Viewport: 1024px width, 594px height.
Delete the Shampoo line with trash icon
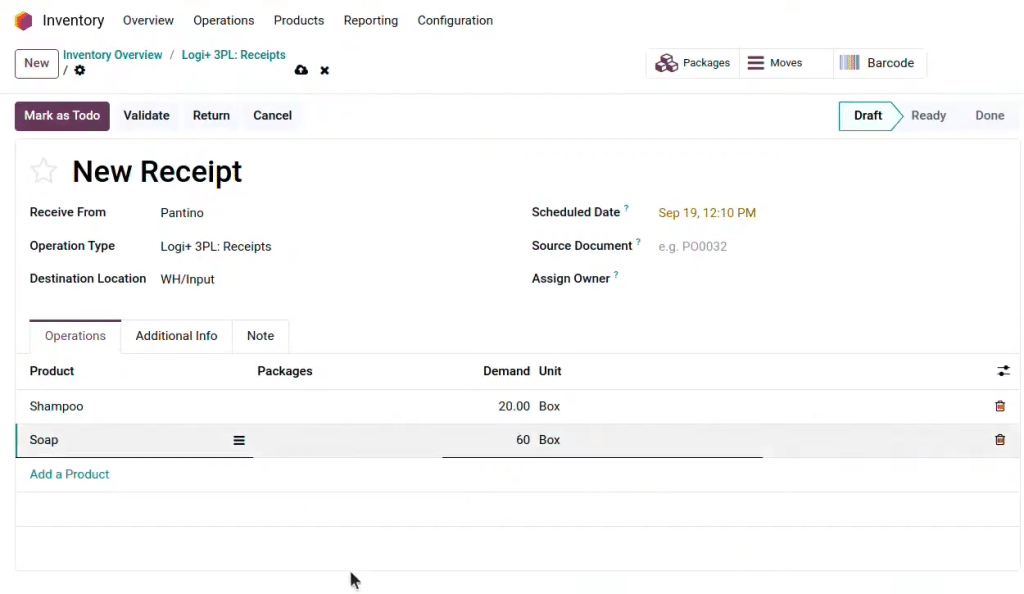pos(999,407)
